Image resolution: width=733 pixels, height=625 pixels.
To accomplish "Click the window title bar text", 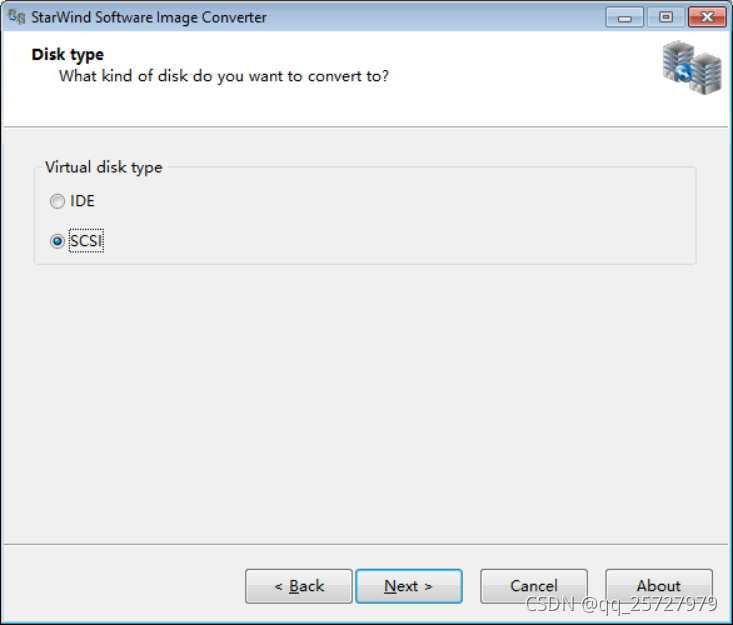I will pos(150,18).
